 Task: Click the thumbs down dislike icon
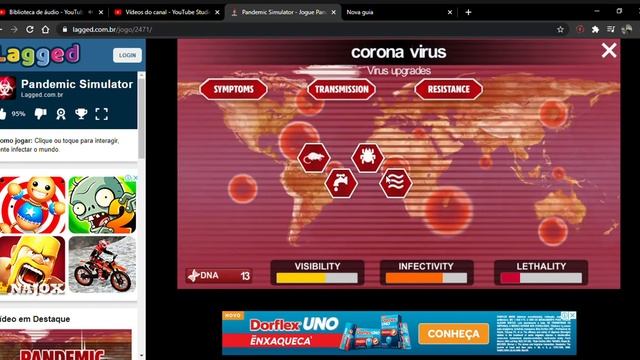pyautogui.click(x=40, y=113)
